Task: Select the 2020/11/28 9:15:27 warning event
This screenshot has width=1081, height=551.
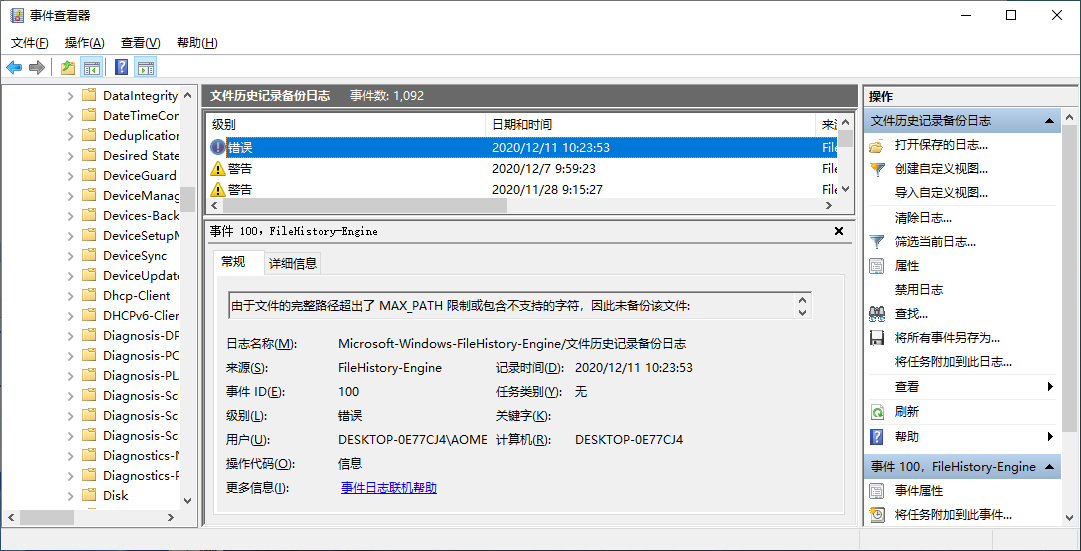Action: pyautogui.click(x=523, y=190)
